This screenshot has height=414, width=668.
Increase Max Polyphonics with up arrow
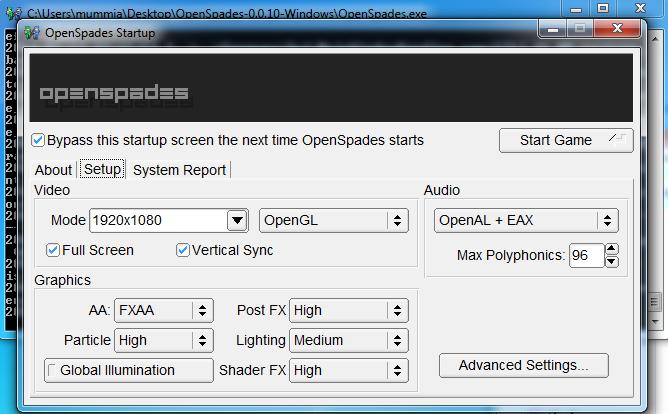tap(612, 249)
